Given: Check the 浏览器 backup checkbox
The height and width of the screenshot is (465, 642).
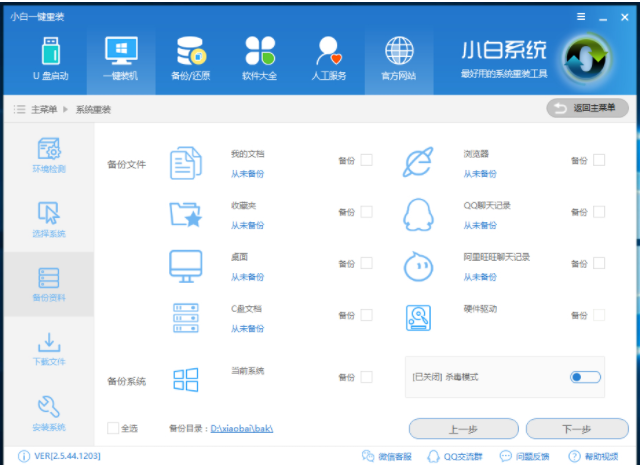Looking at the screenshot, I should click(x=599, y=160).
